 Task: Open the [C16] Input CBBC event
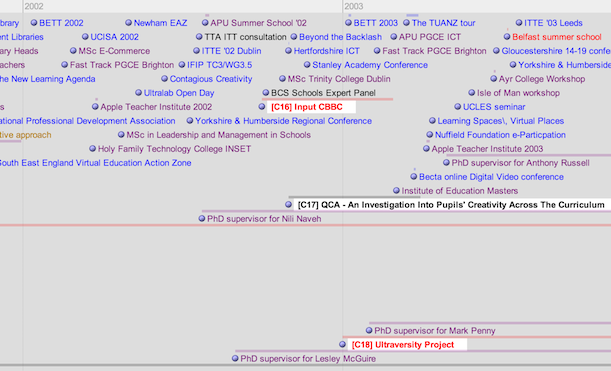pyautogui.click(x=311, y=107)
